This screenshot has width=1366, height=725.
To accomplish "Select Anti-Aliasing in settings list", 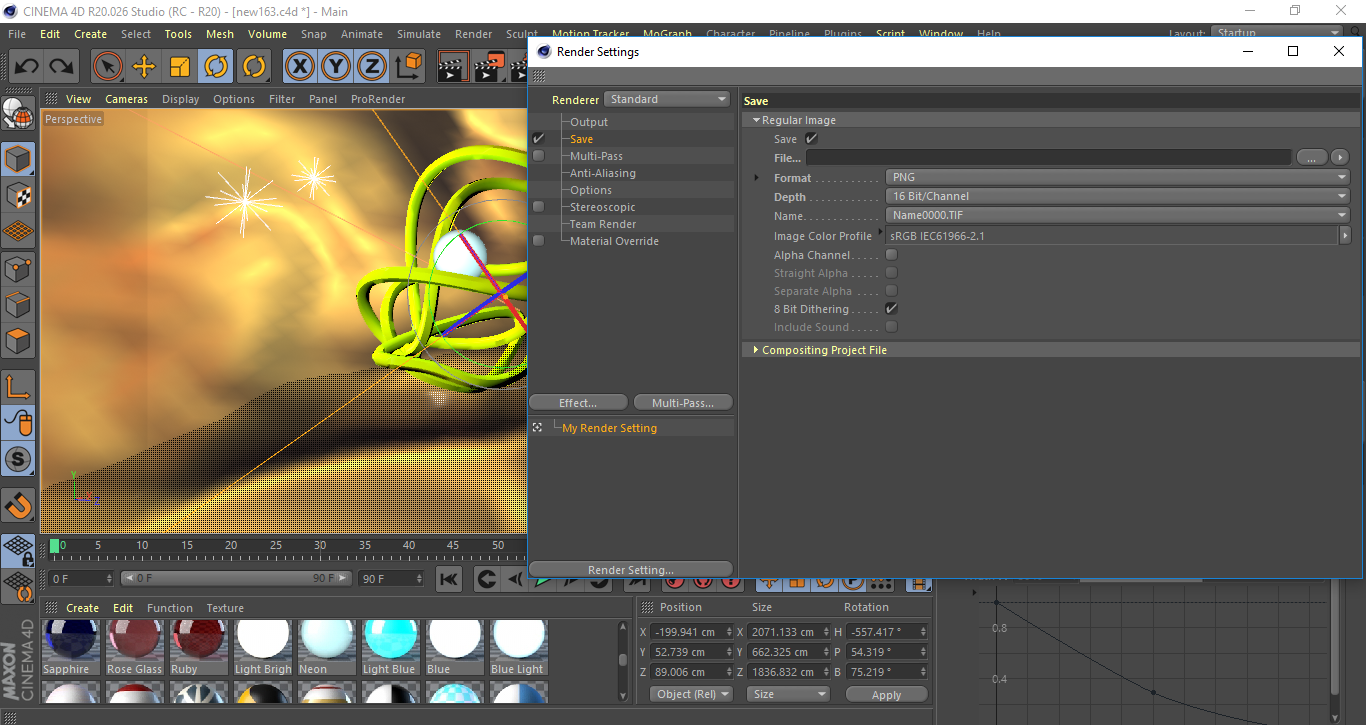I will [603, 173].
